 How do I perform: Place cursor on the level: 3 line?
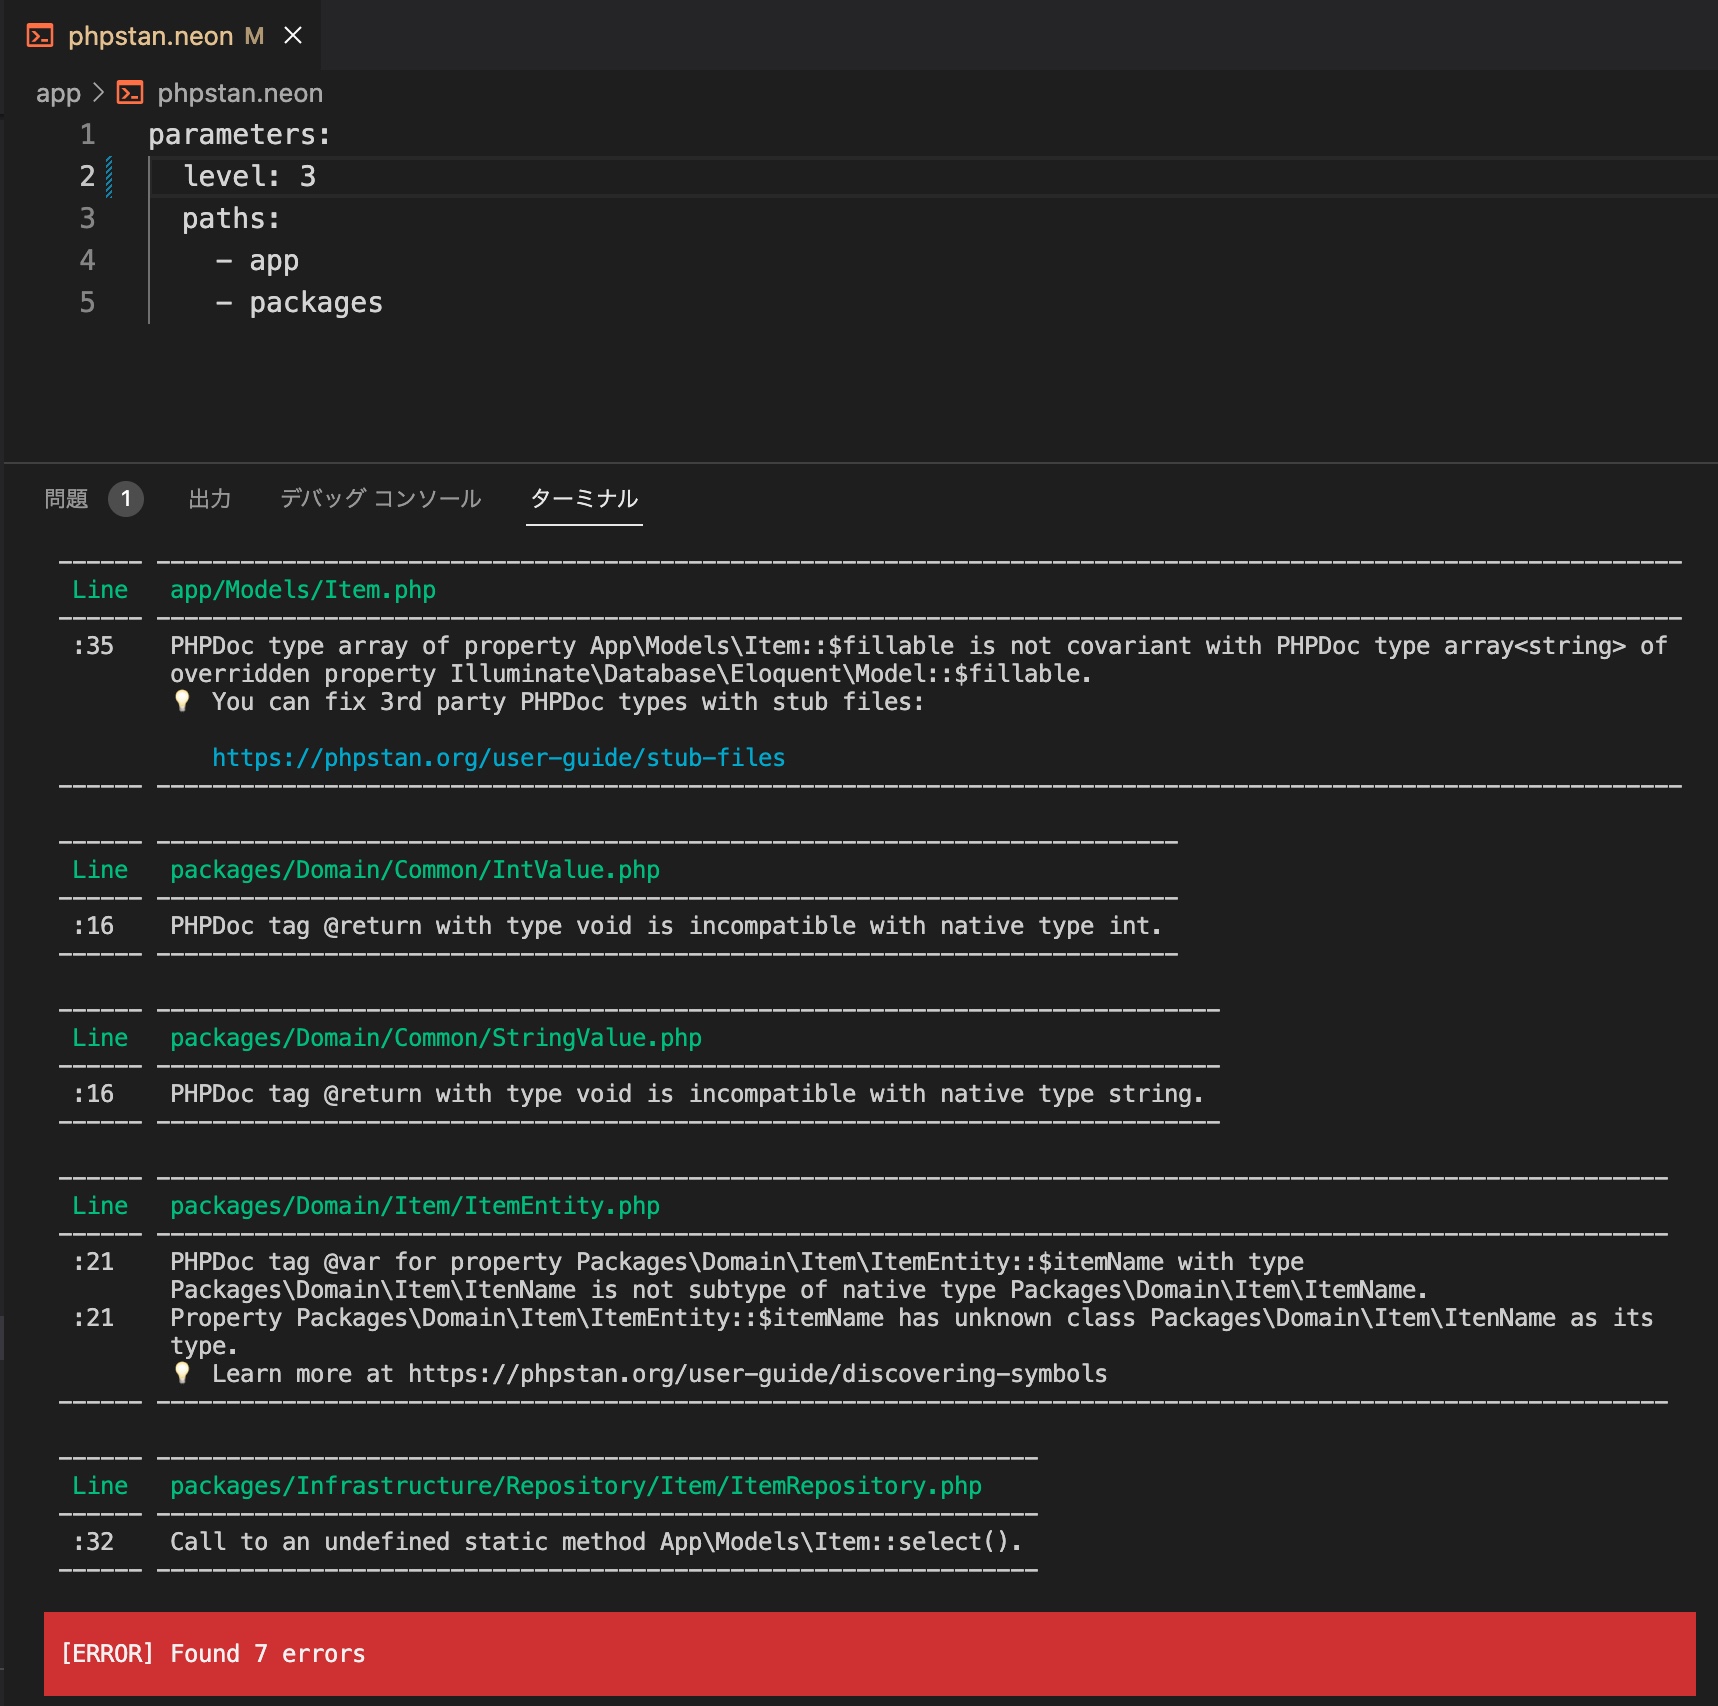point(248,176)
